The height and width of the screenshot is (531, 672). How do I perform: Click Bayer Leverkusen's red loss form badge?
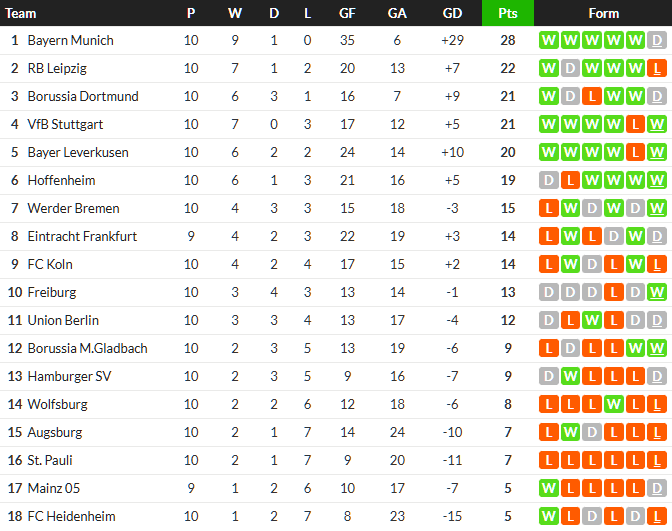pyautogui.click(x=634, y=152)
